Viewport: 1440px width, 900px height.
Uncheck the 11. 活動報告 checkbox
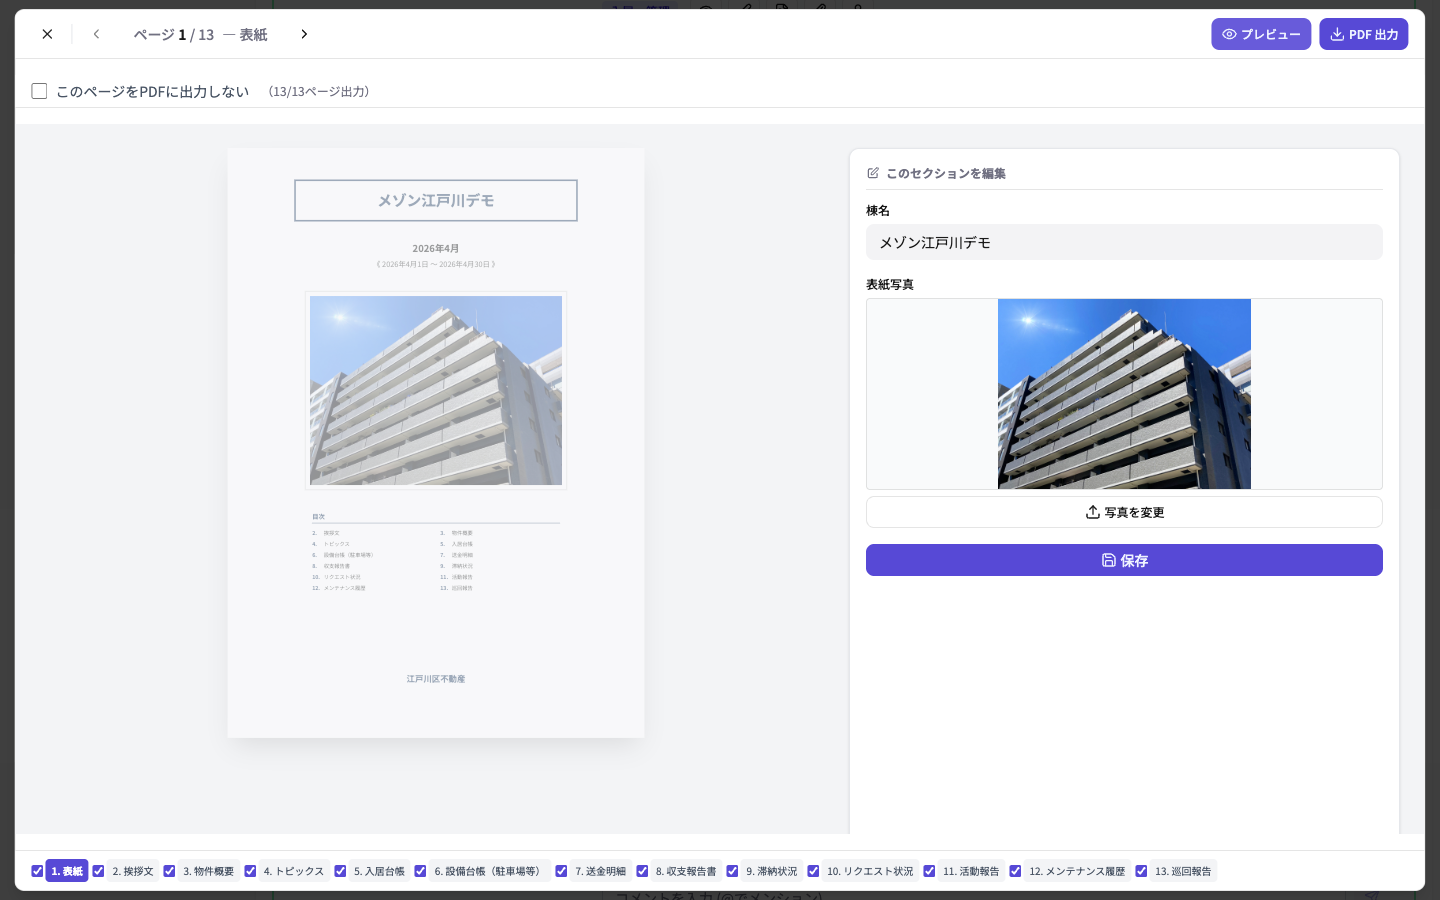pos(929,871)
